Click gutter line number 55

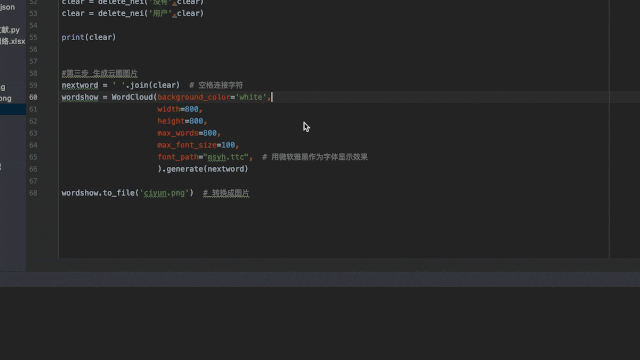pos(33,37)
